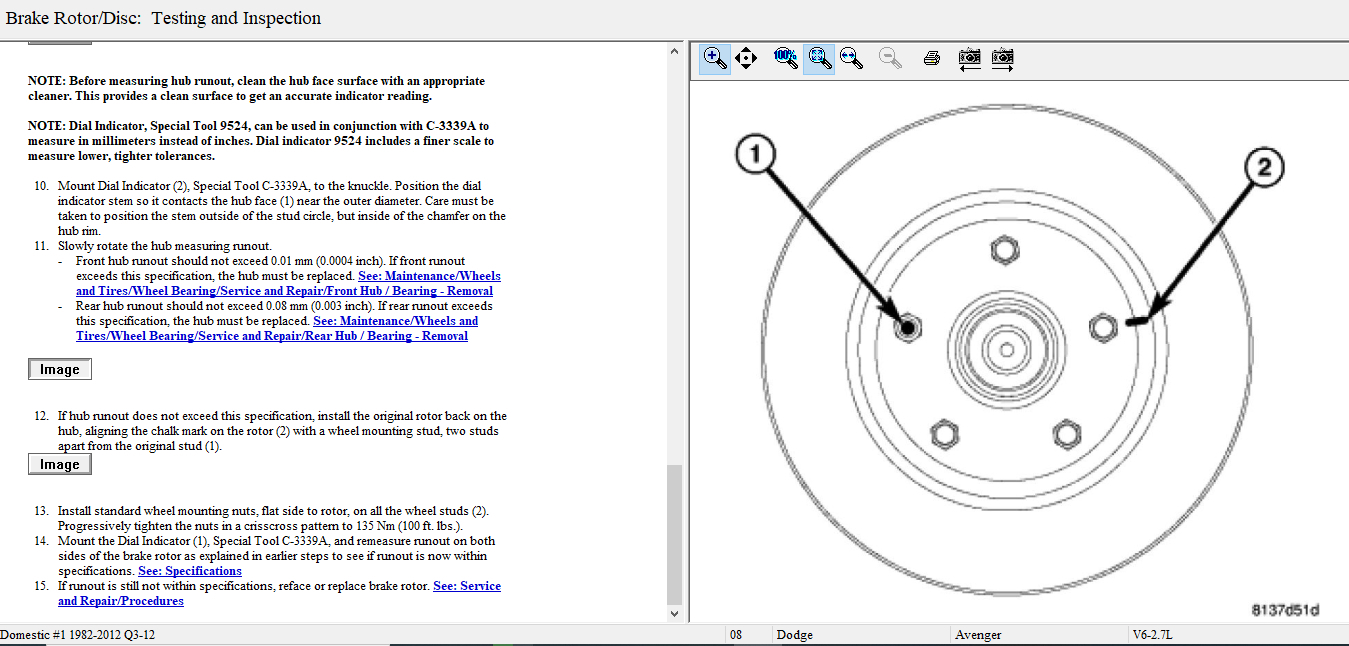
Task: Click the fit-to-width zoom icon
Action: (852, 58)
